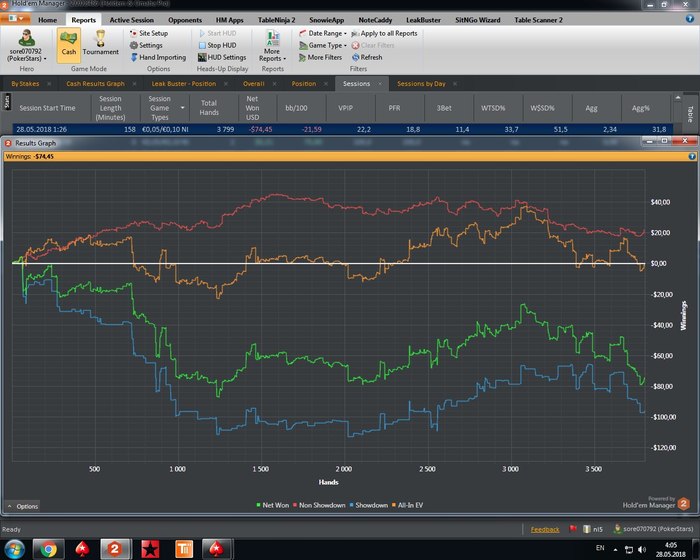This screenshot has width=700, height=560.
Task: Close the Overall report tab
Action: click(x=274, y=84)
